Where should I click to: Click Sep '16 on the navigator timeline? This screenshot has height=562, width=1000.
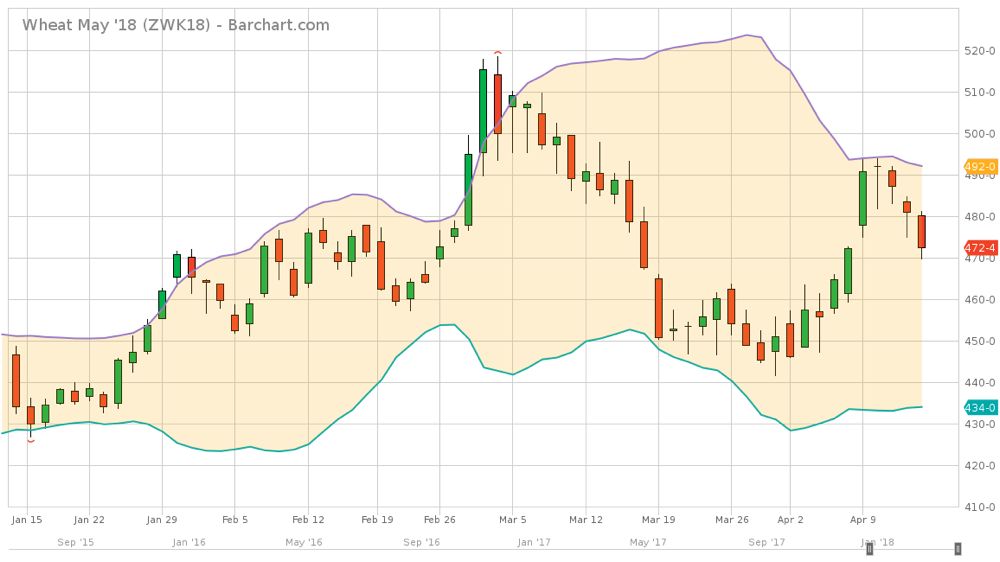tap(422, 542)
